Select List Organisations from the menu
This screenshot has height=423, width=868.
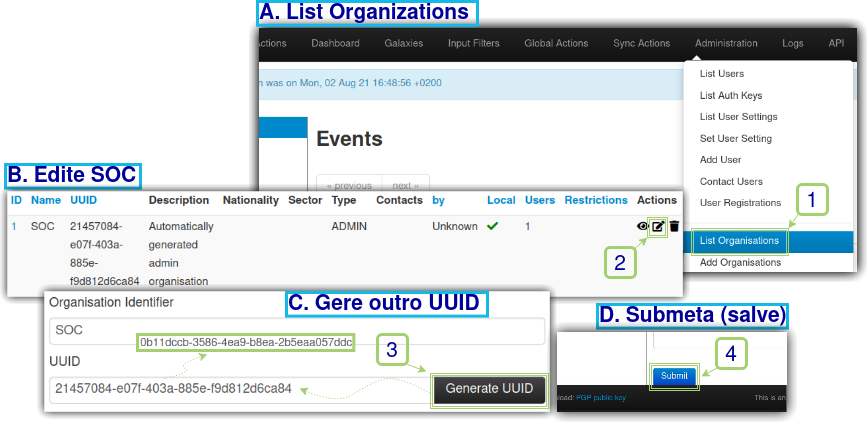pyautogui.click(x=739, y=241)
